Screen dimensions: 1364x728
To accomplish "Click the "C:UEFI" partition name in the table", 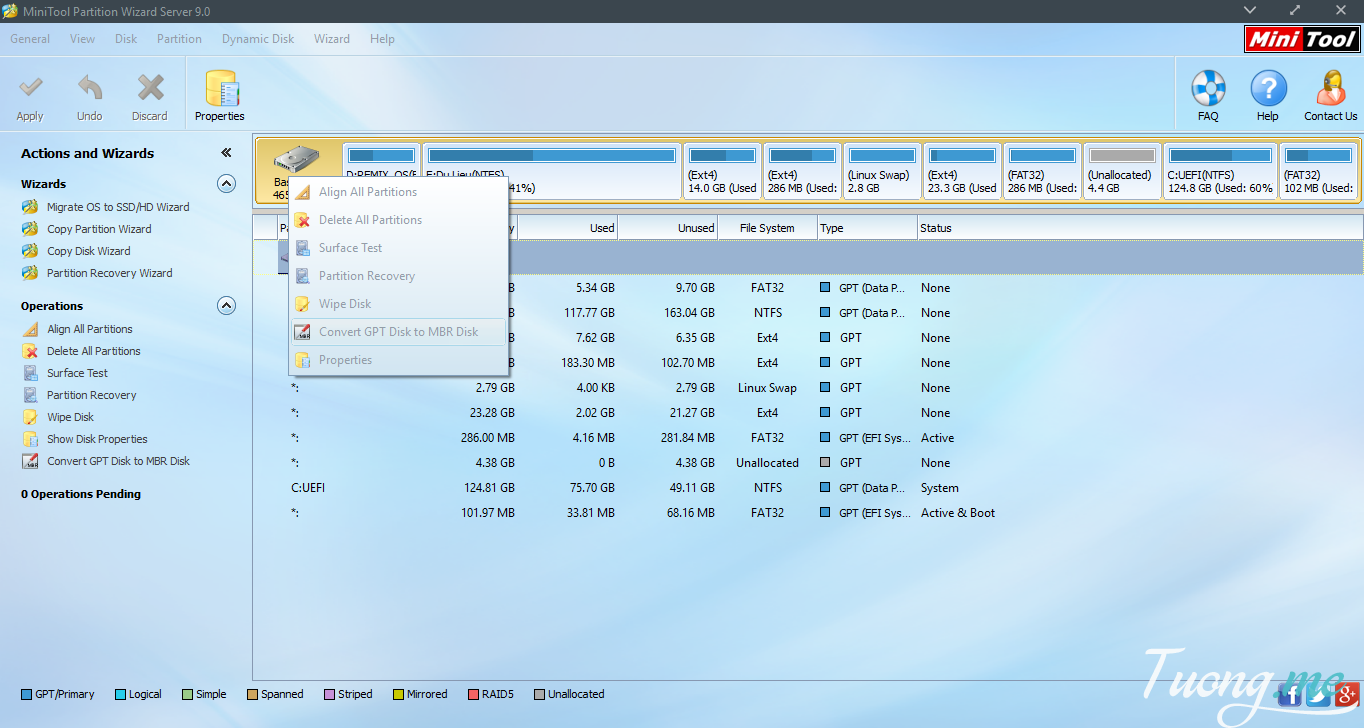I will pyautogui.click(x=308, y=488).
